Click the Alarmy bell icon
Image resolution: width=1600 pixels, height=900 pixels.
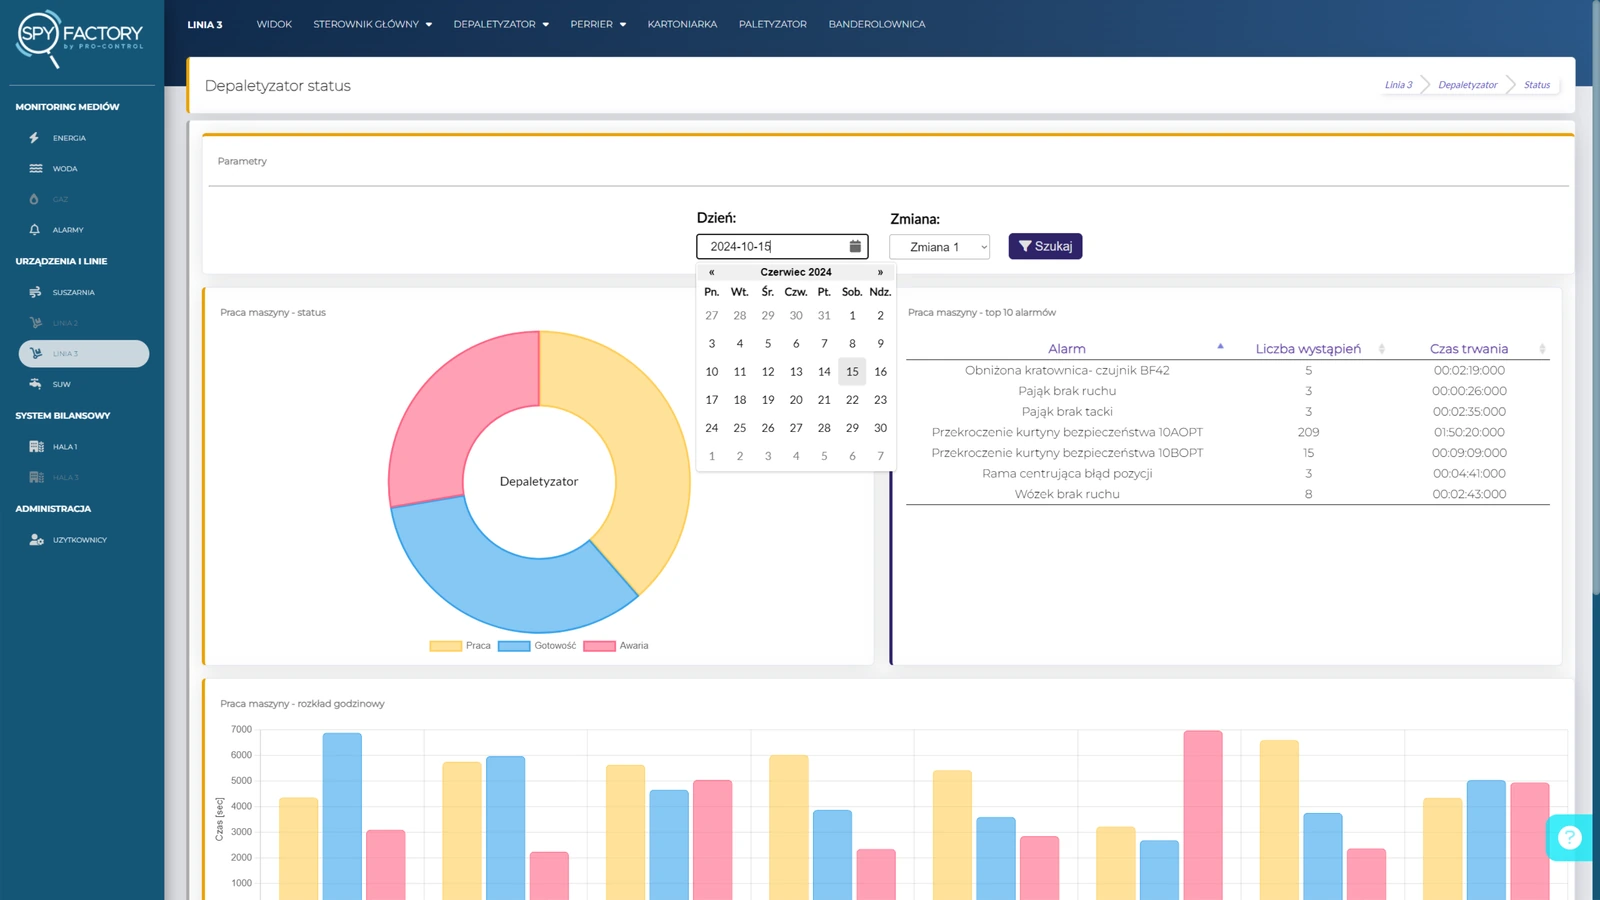35,230
